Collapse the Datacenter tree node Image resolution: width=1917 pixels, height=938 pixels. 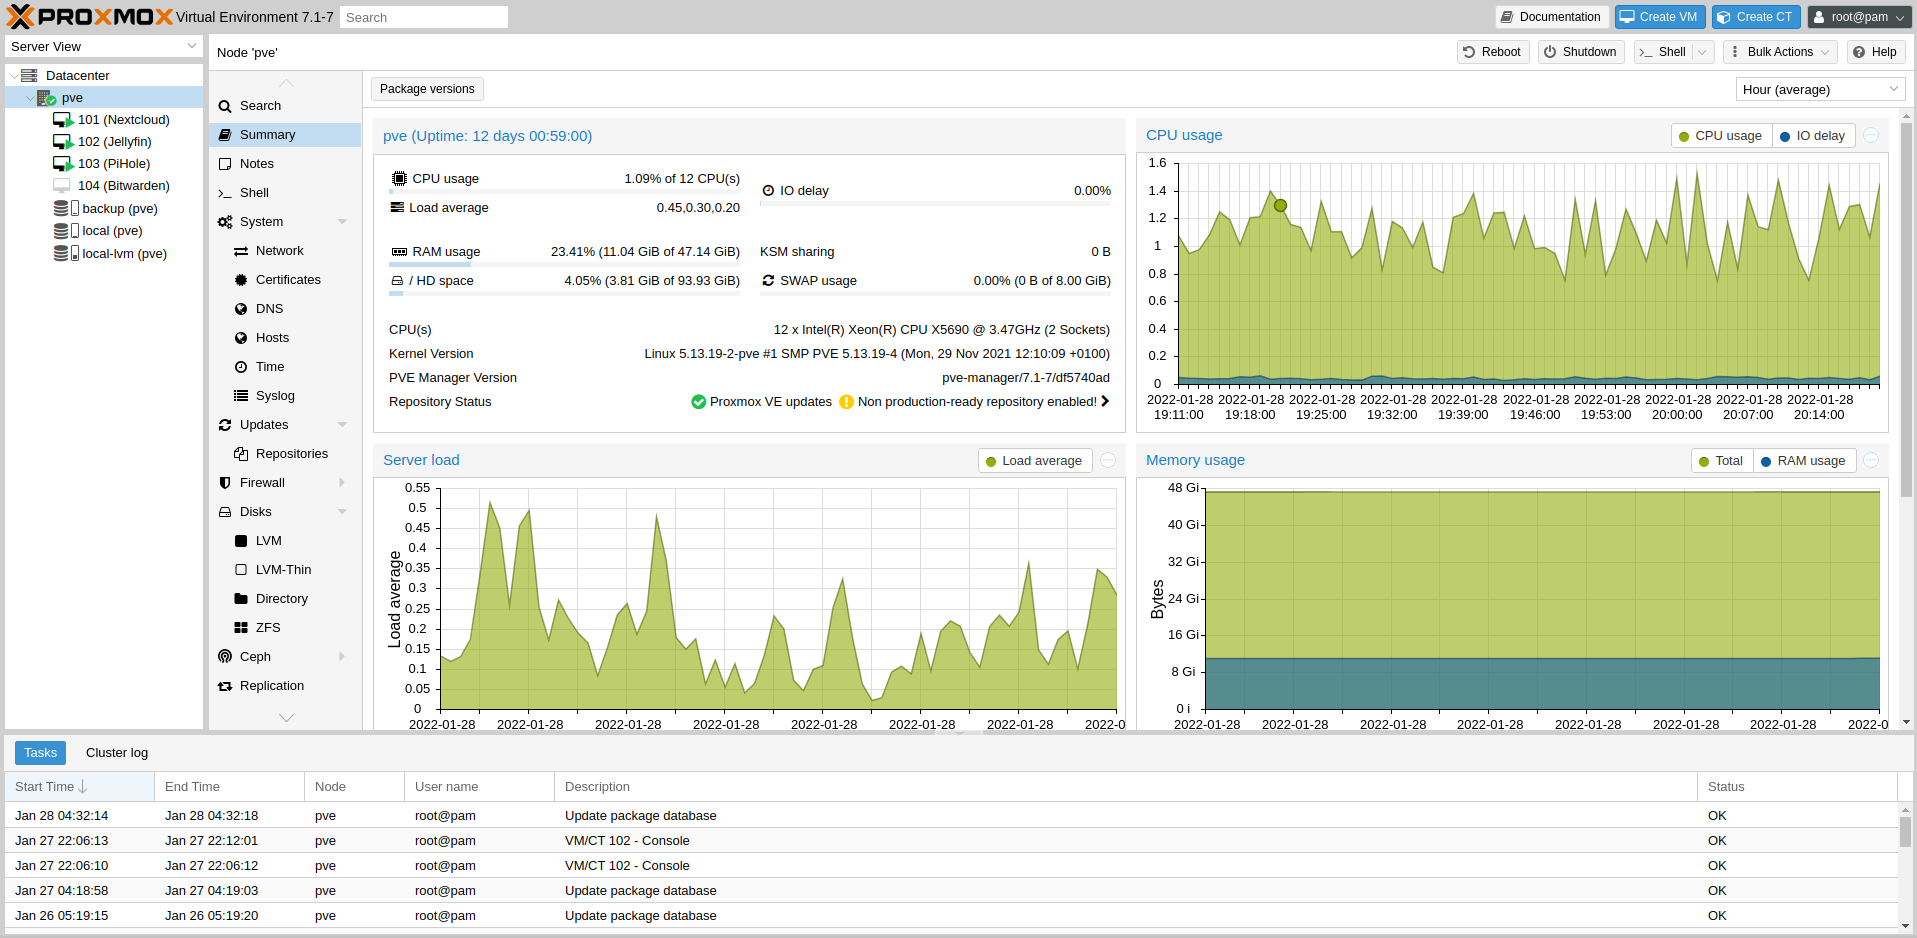point(13,76)
